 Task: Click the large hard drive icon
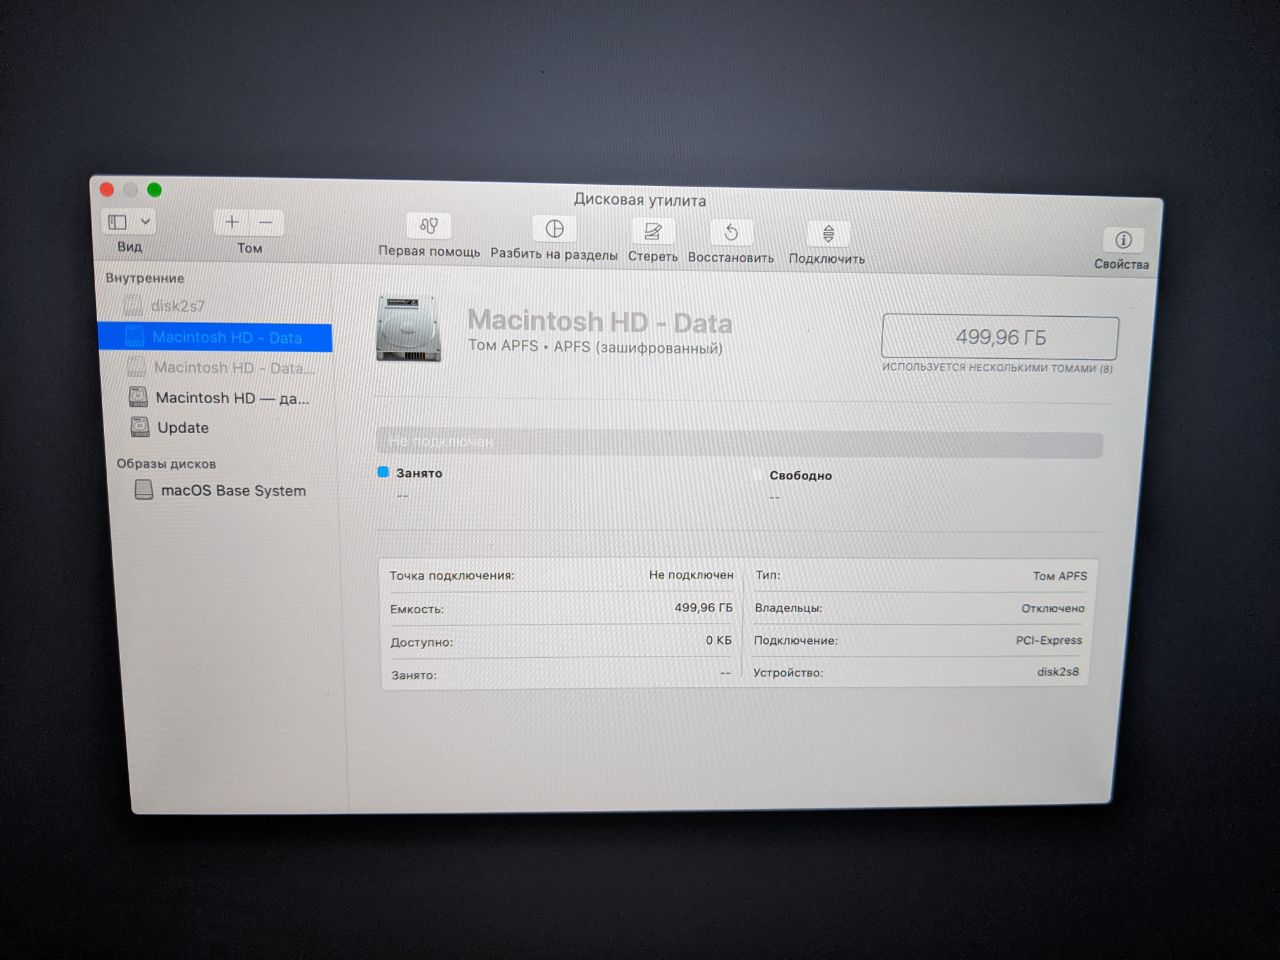tap(408, 328)
